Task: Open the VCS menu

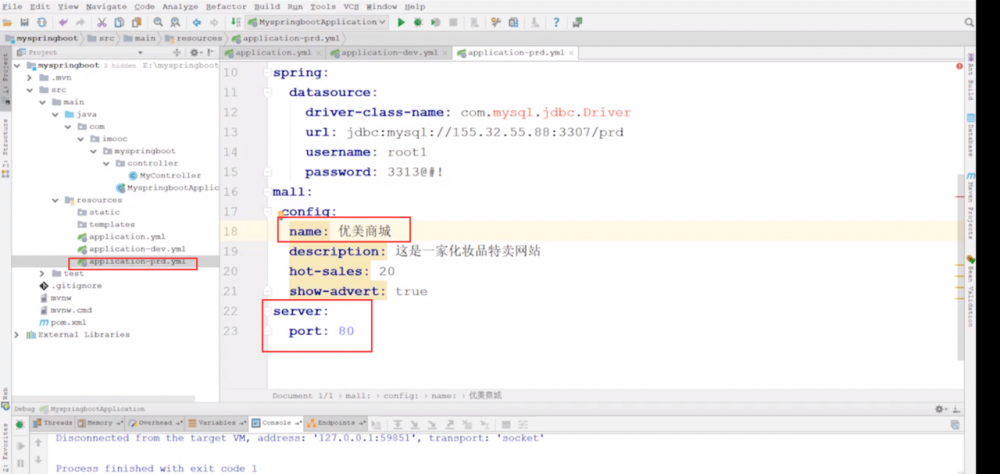Action: pyautogui.click(x=351, y=6)
